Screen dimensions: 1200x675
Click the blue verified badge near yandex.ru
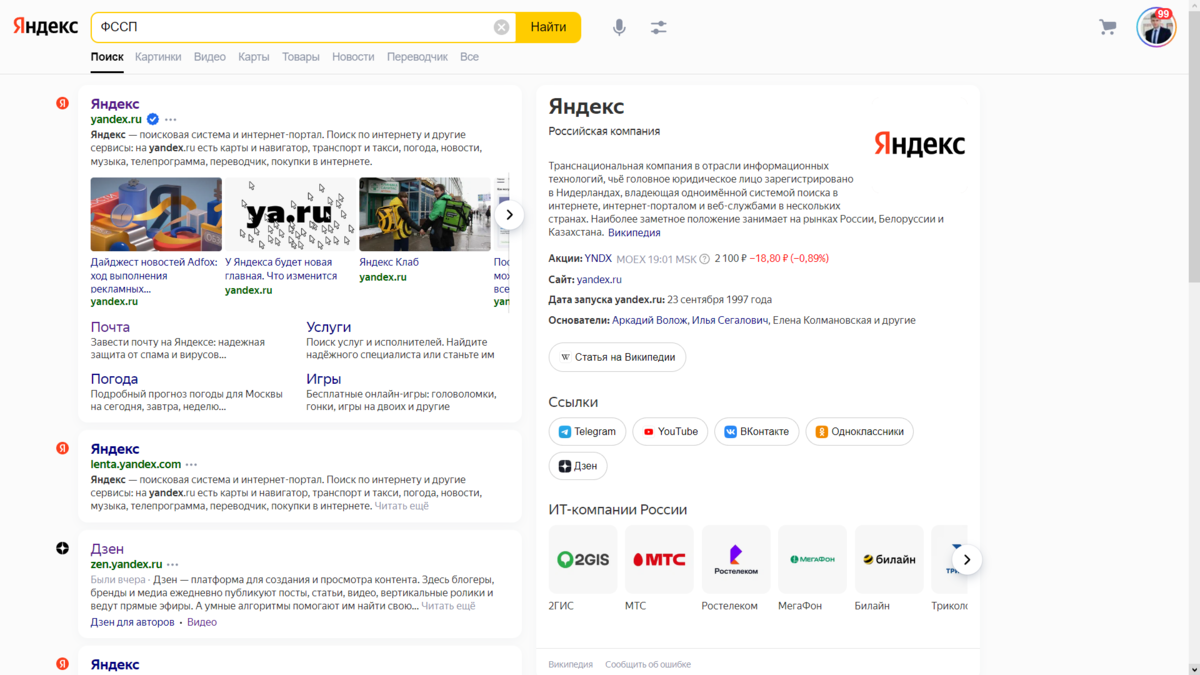pyautogui.click(x=153, y=119)
